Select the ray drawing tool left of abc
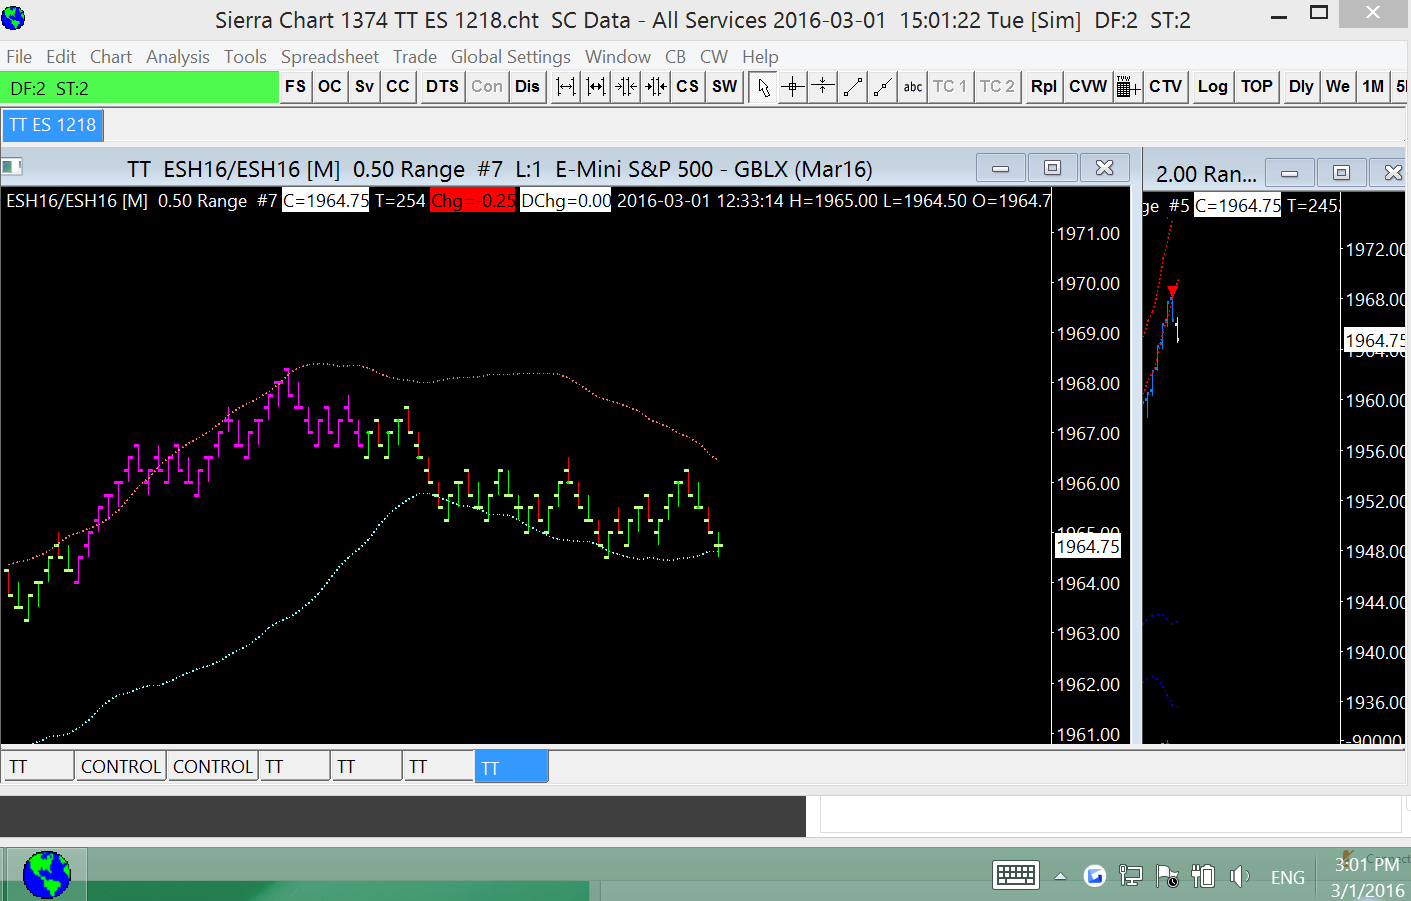Viewport: 1411px width, 901px height. point(883,87)
